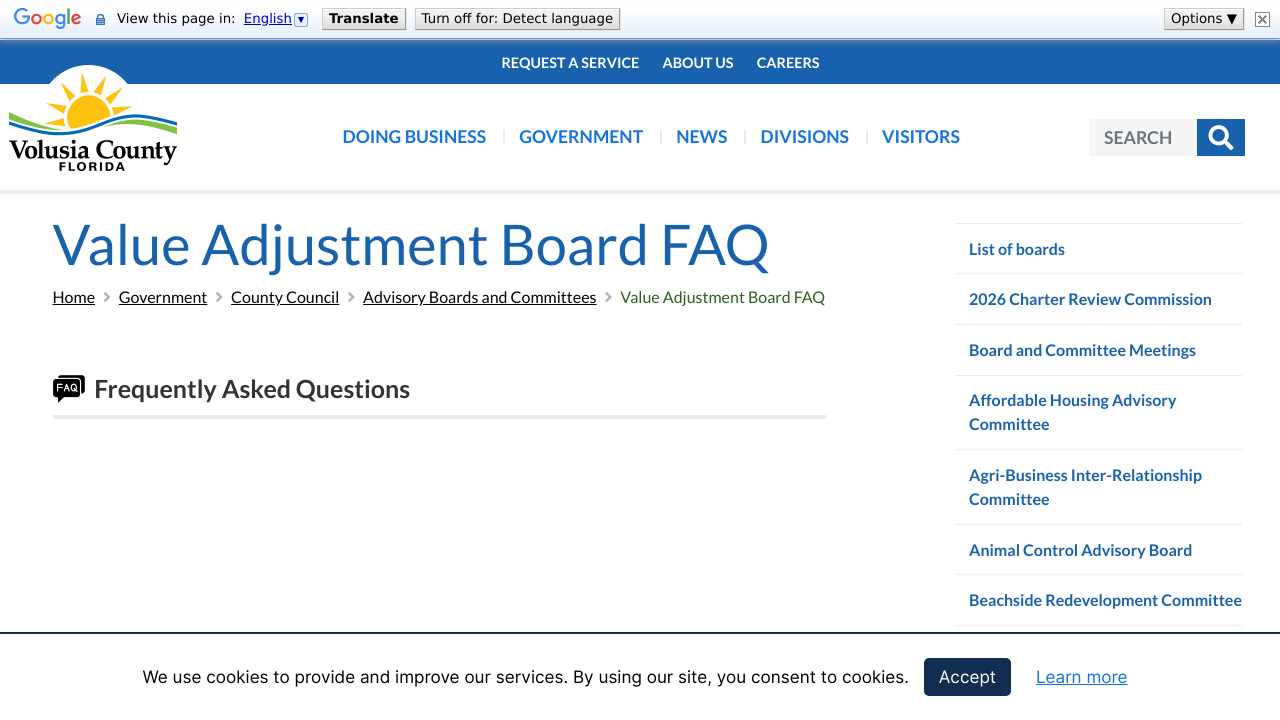The height and width of the screenshot is (720, 1280).
Task: Disable translation by clicking 'Turn off for: Detect language'
Action: (517, 18)
